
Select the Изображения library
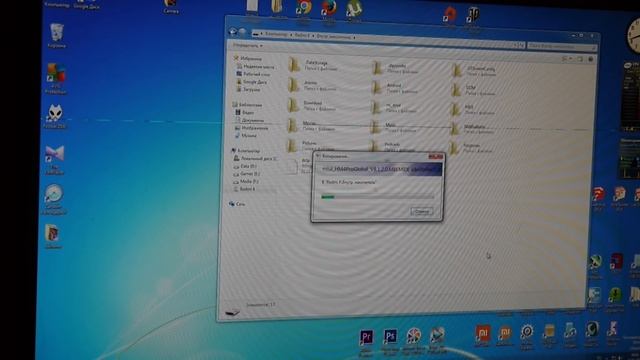click(x=251, y=128)
